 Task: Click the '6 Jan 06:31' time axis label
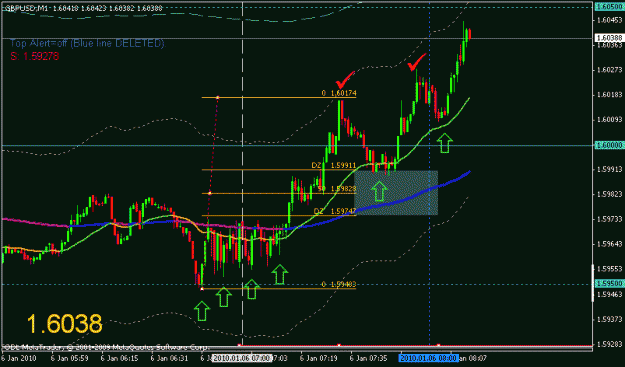click(x=169, y=358)
